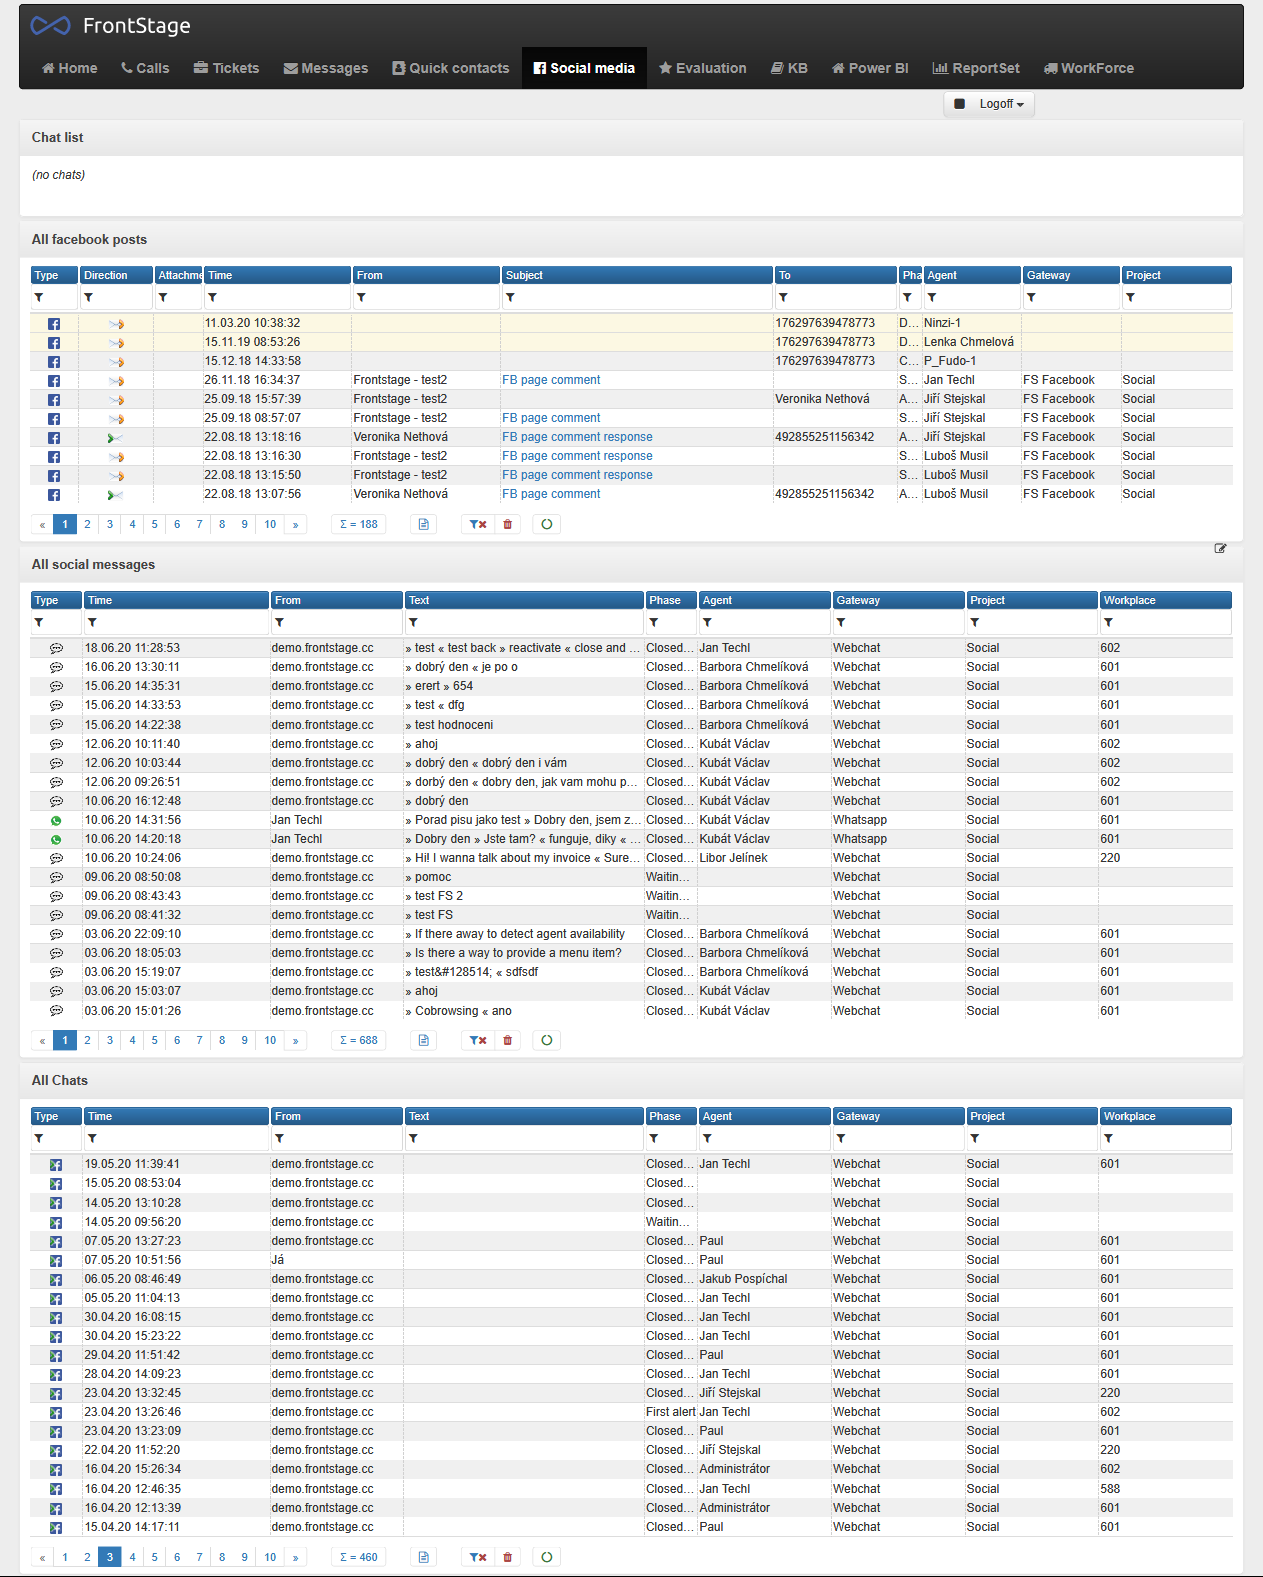This screenshot has width=1263, height=1577.
Task: Sort All Chats by Workplace column header
Action: point(1166,1116)
